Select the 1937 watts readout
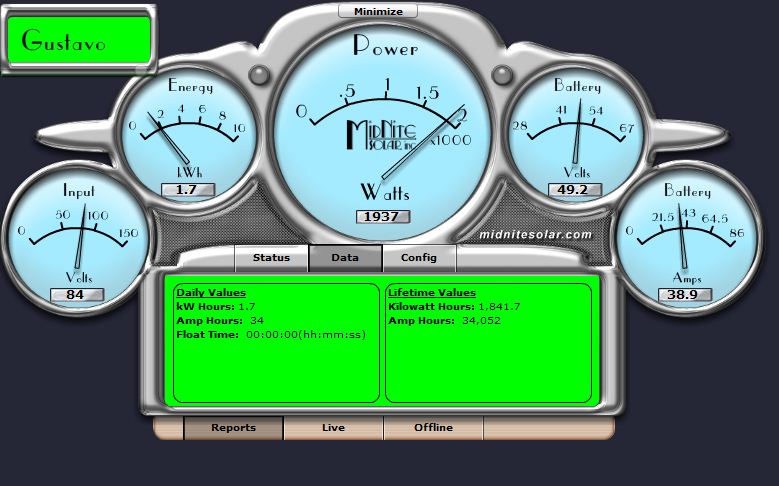The width and height of the screenshot is (779, 486). pyautogui.click(x=383, y=217)
